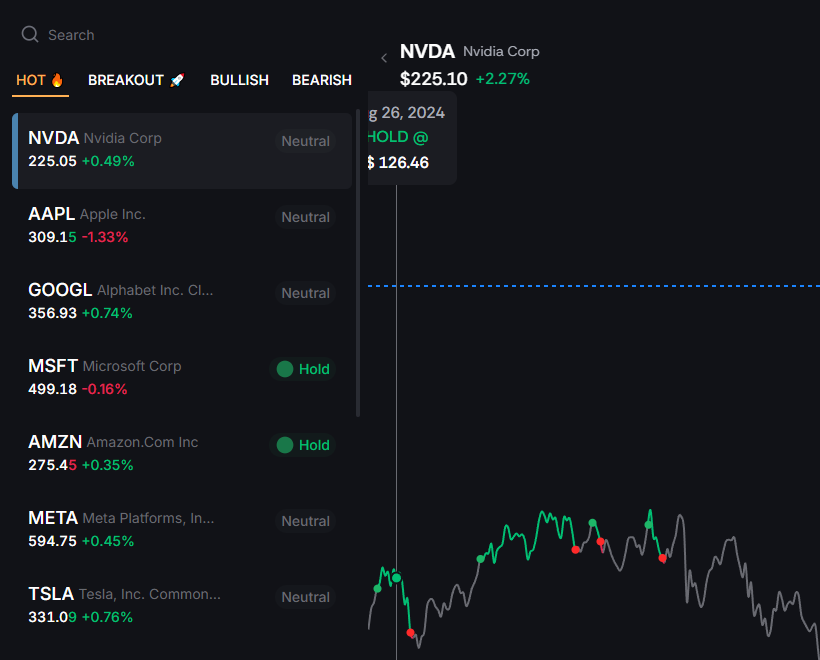Open the MSFT Microsoft Corp row
Screen dimensions: 820x660
click(182, 377)
